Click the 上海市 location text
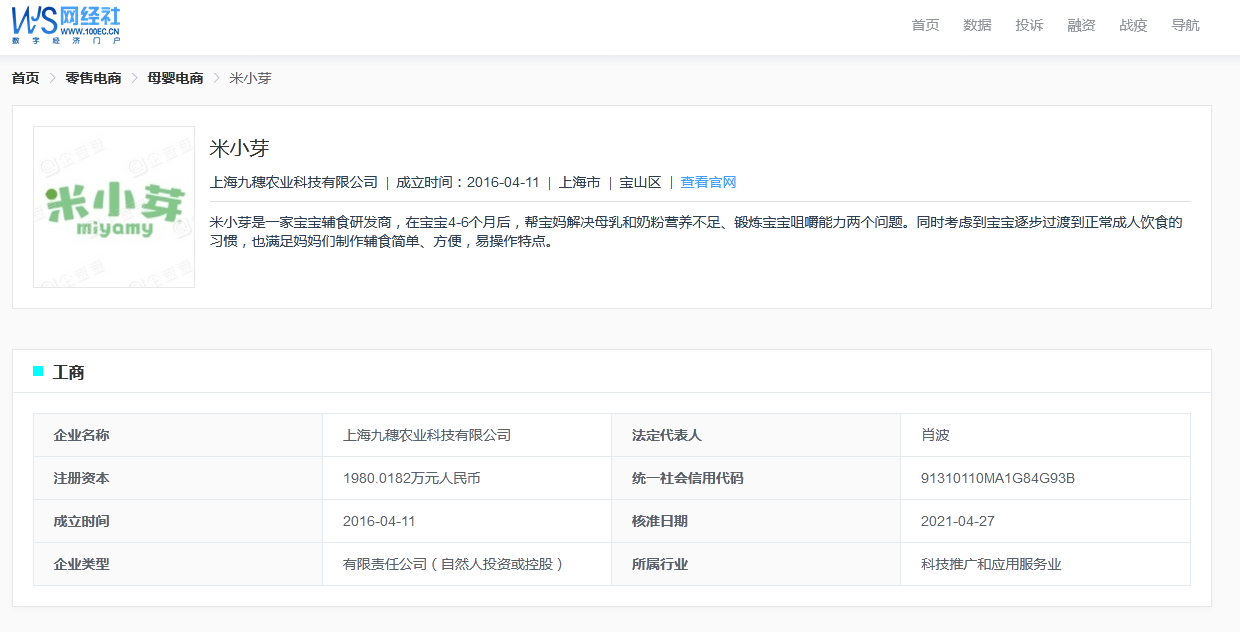The image size is (1240, 632). click(579, 182)
